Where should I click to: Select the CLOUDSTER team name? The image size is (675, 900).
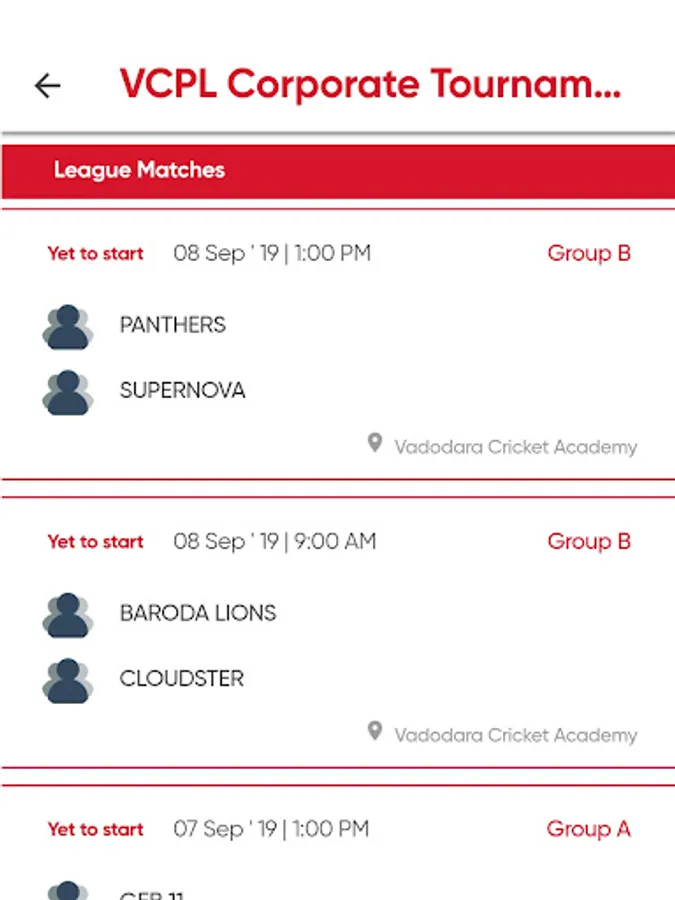tap(182, 678)
